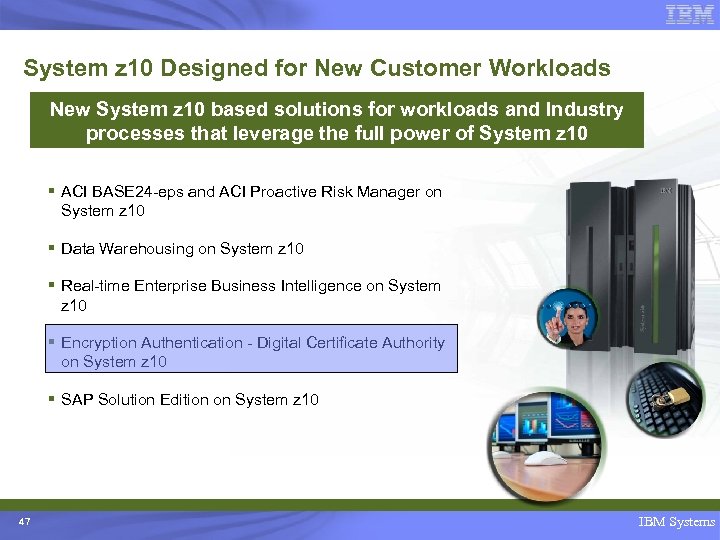Click slide number 47
720x540 pixels.
25,522
